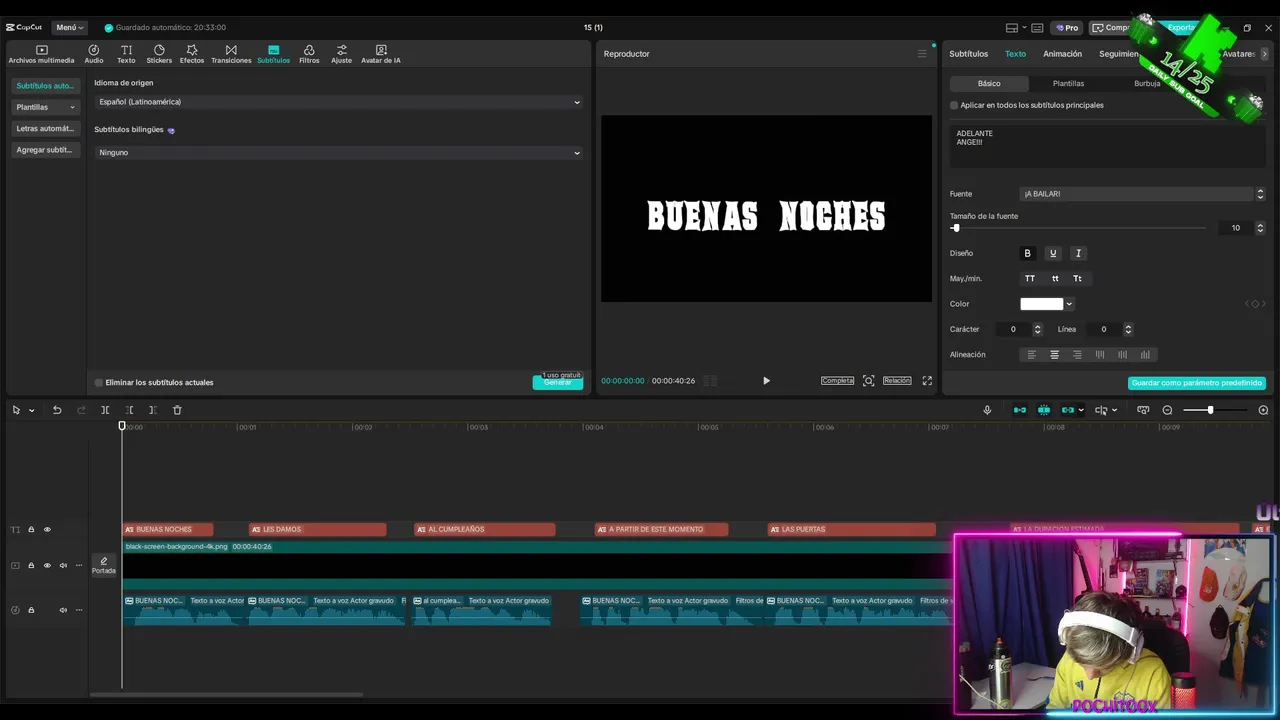Lock the video track

[x=31, y=566]
